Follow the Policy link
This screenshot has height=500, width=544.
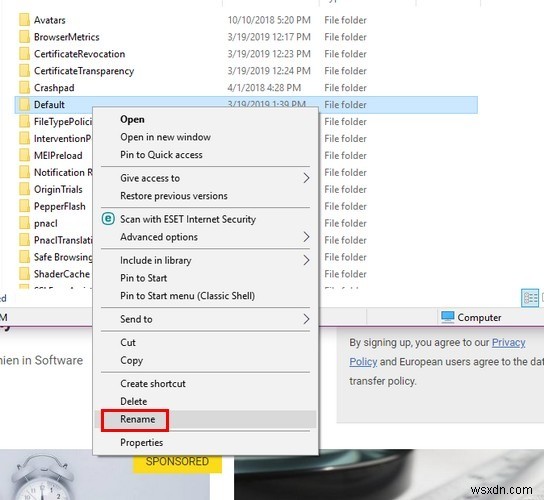click(363, 362)
